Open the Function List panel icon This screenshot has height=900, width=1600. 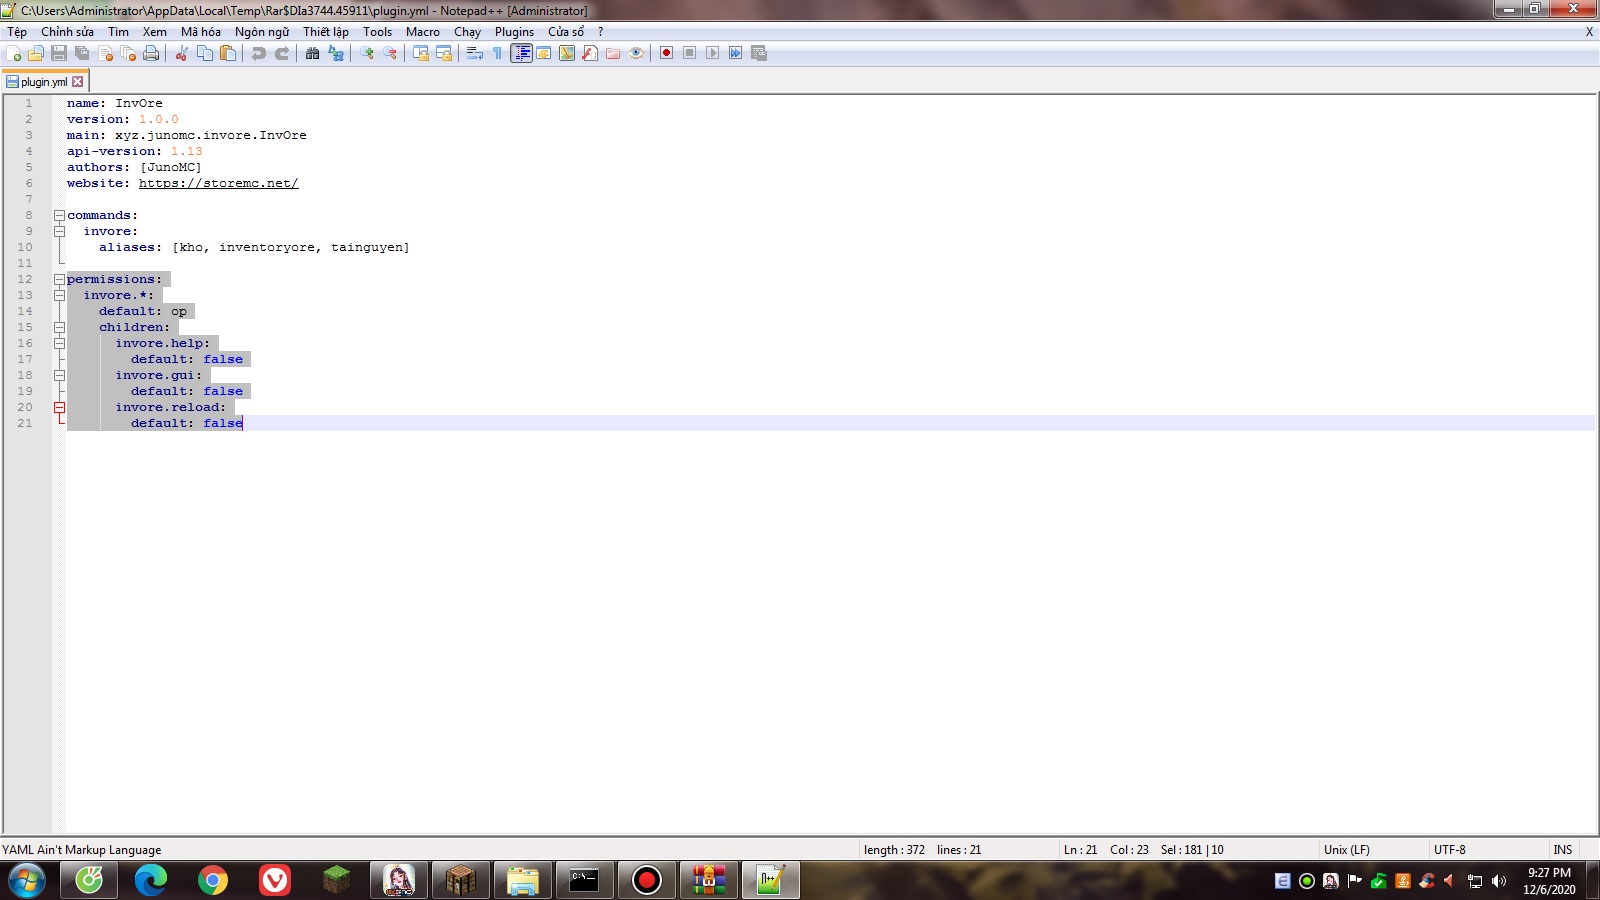590,53
